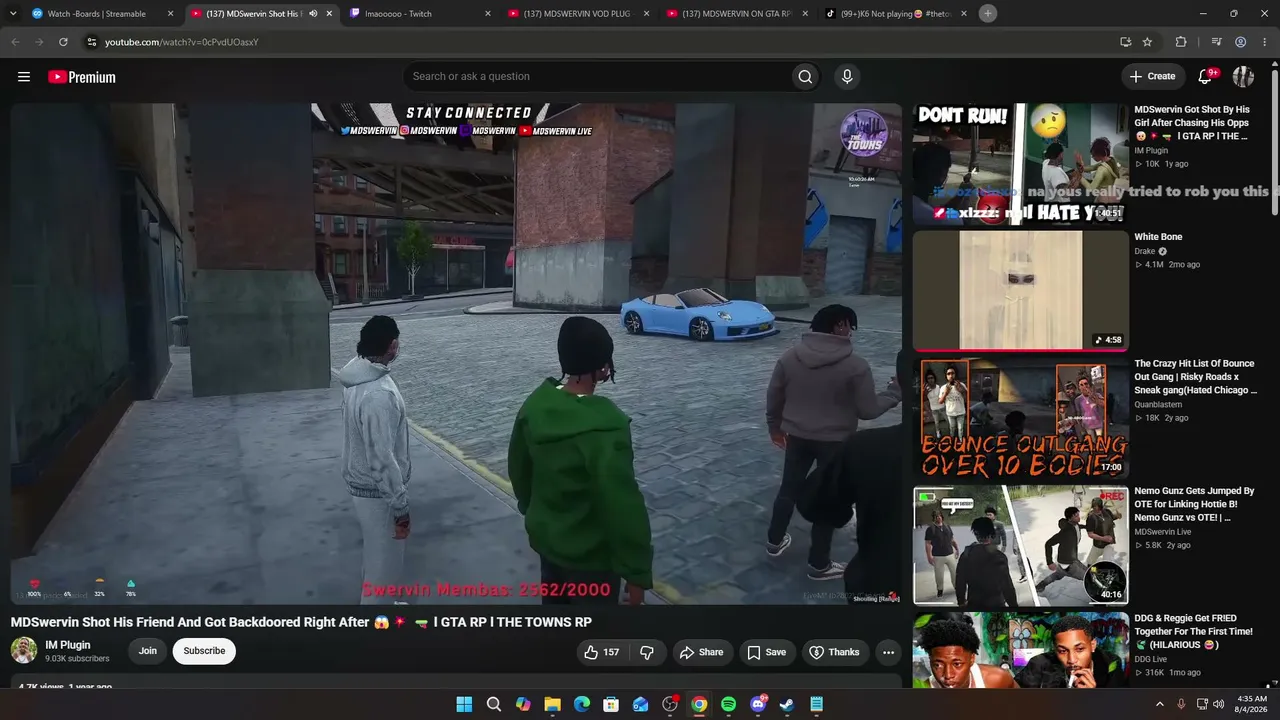Open system volume speaker icon
The image size is (1280, 720).
click(1219, 704)
